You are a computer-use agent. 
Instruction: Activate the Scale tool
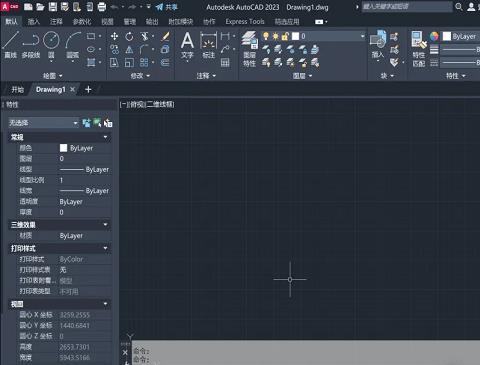129,63
